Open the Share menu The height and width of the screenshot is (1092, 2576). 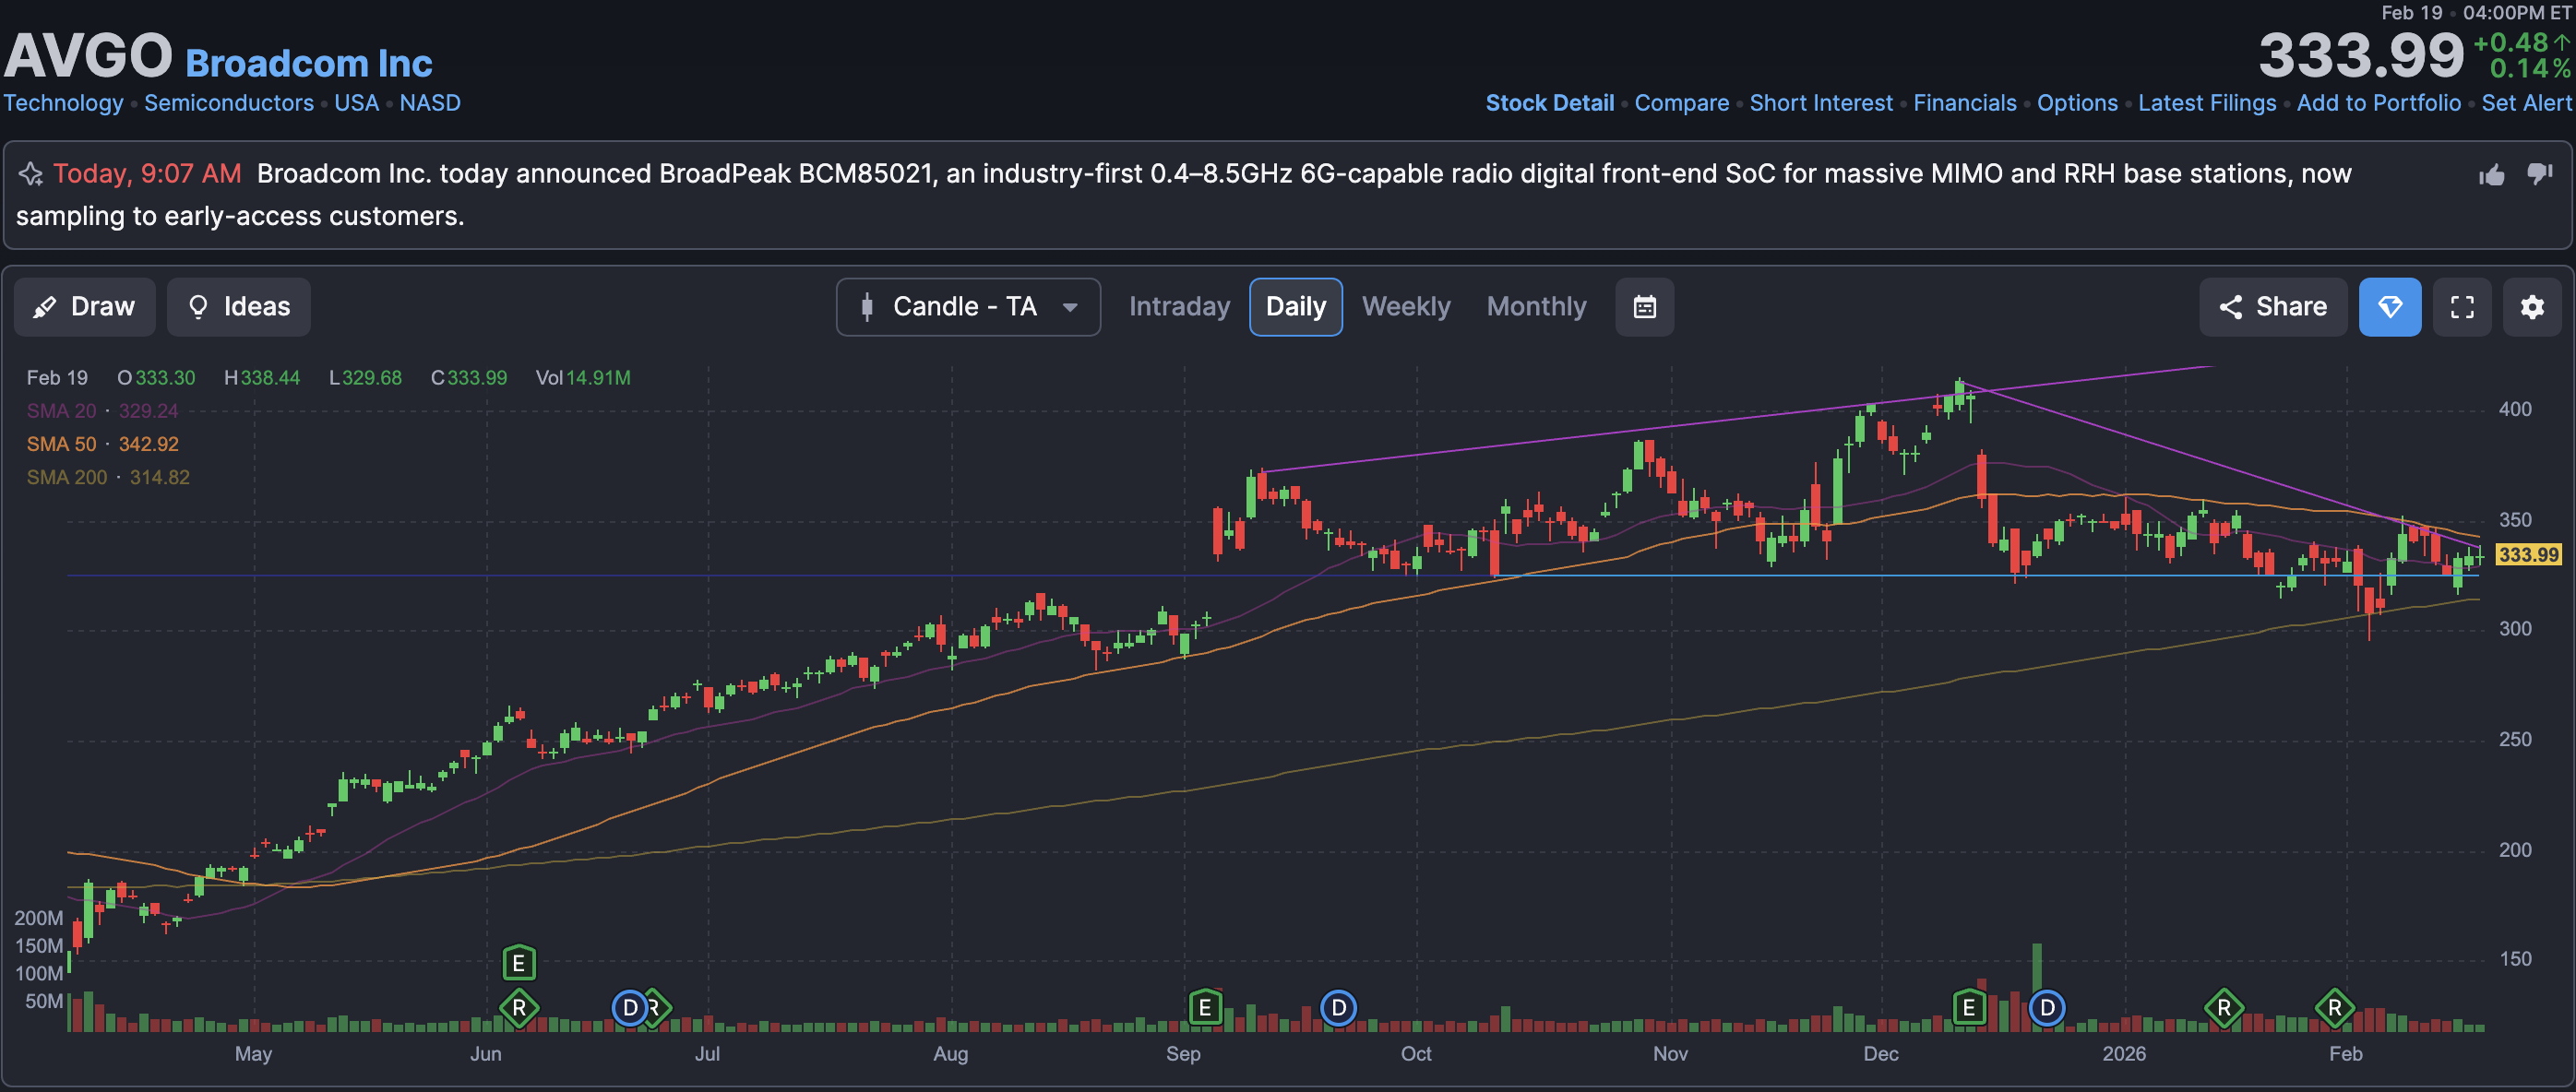2272,307
